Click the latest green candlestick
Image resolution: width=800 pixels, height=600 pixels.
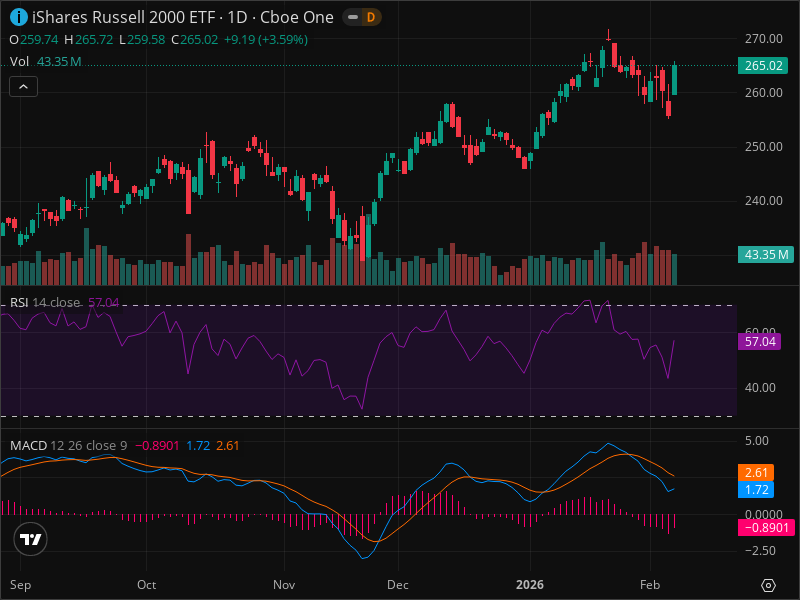pos(674,80)
